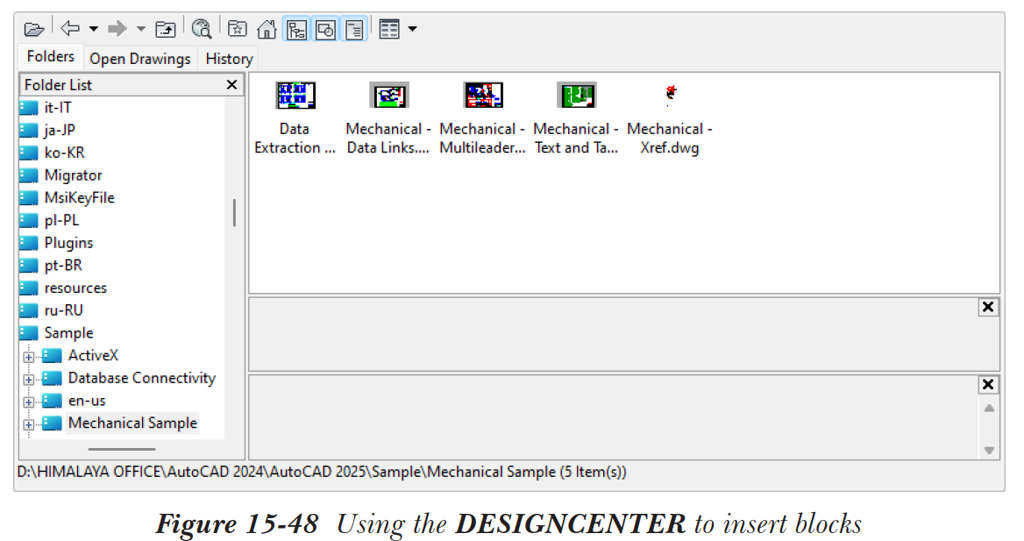This screenshot has width=1024, height=541.
Task: Click the ru-RU folder icon
Action: [x=29, y=310]
